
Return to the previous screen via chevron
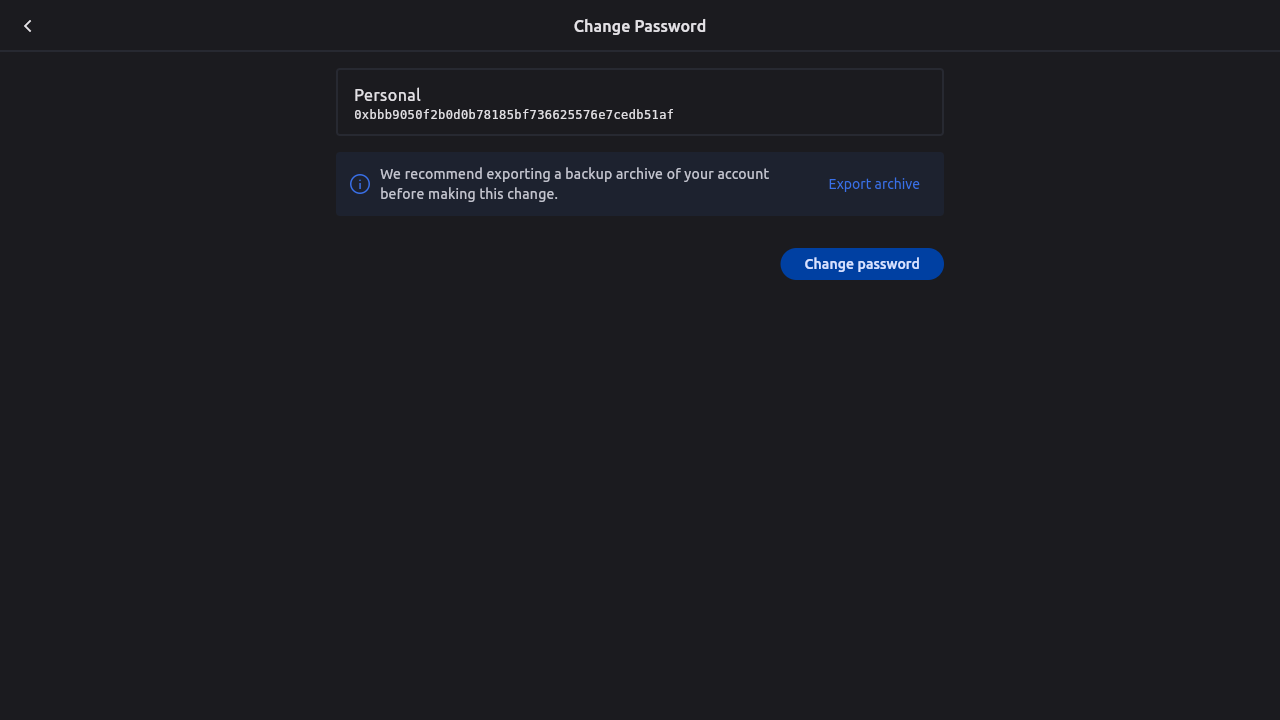[28, 26]
